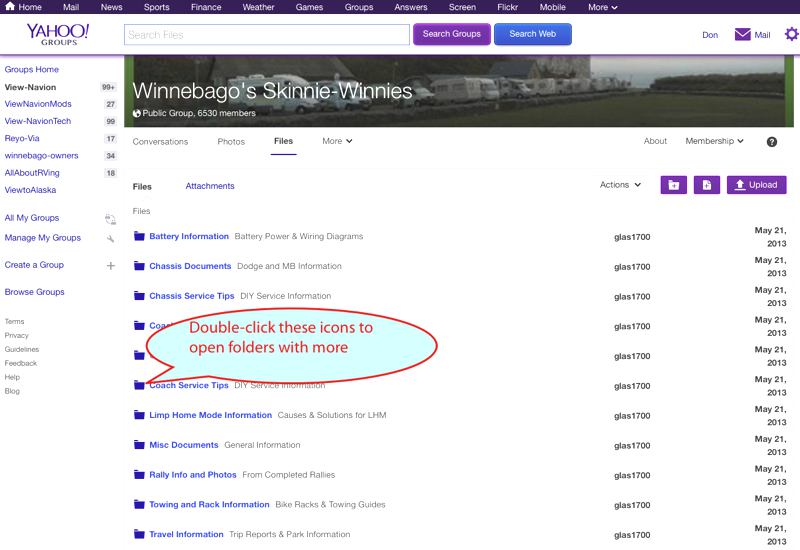
Task: Click the help question mark icon
Action: 772,142
